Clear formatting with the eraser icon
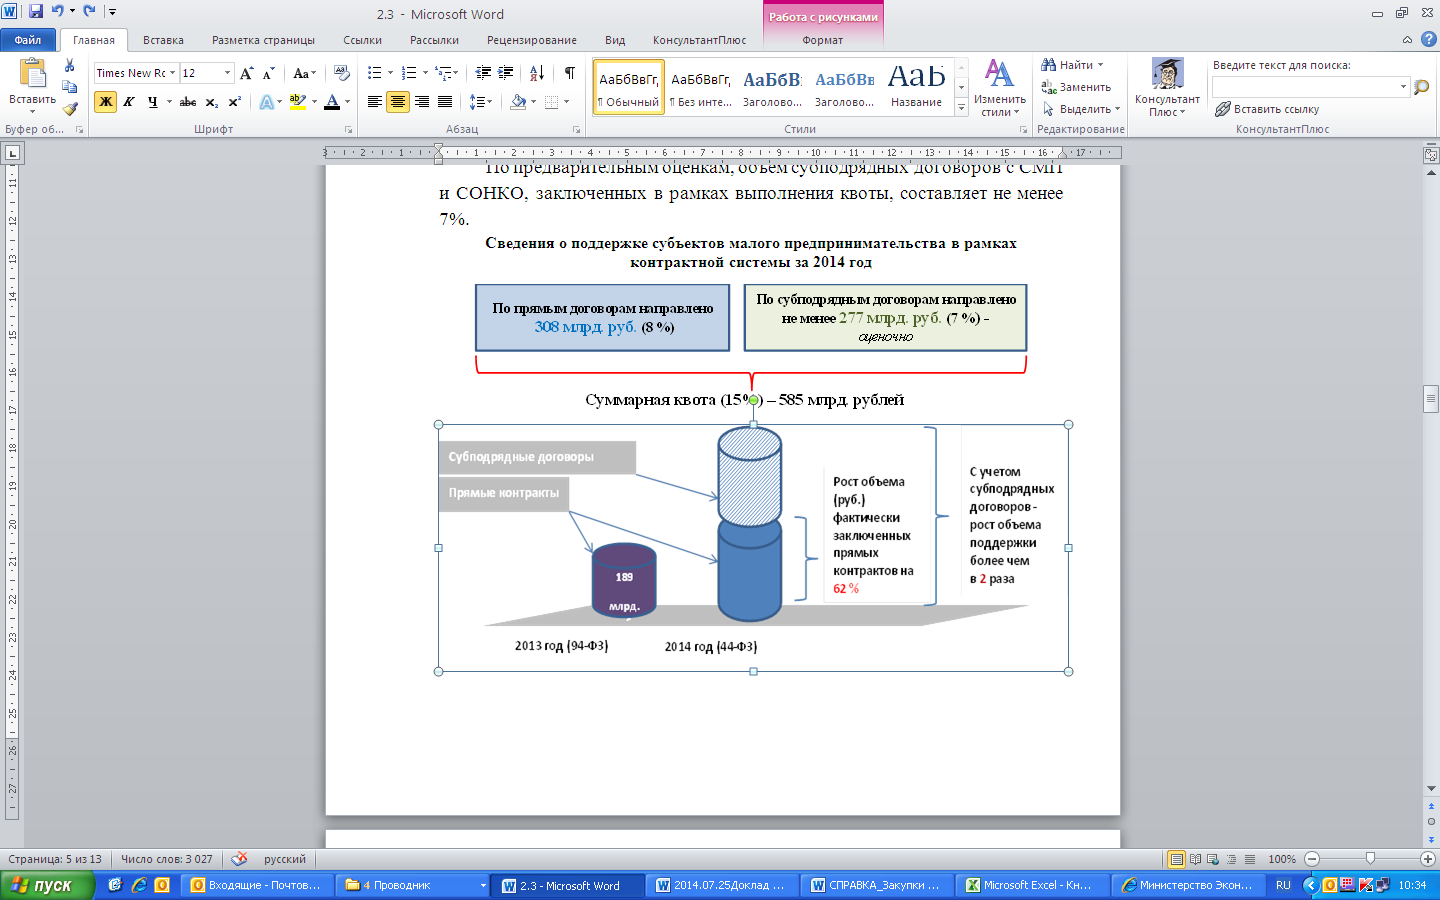1440x900 pixels. click(x=342, y=73)
